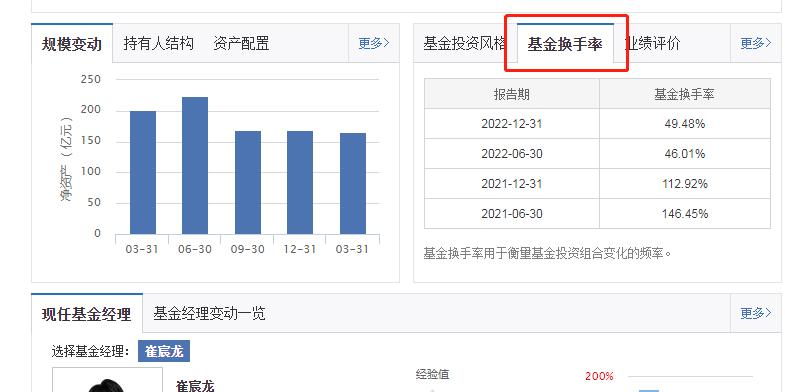Image resolution: width=785 pixels, height=392 pixels.
Task: Open the 崔宸龙 manager name heading
Action: (x=195, y=386)
